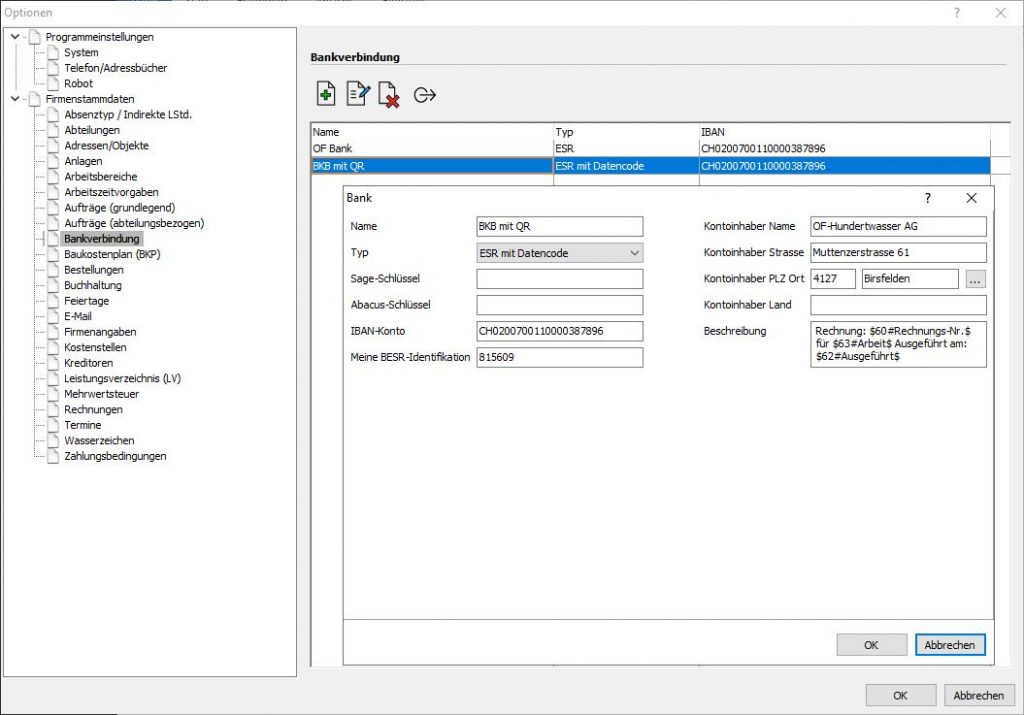Image resolution: width=1024 pixels, height=715 pixels.
Task: Select Robot tree item
Action: (78, 84)
